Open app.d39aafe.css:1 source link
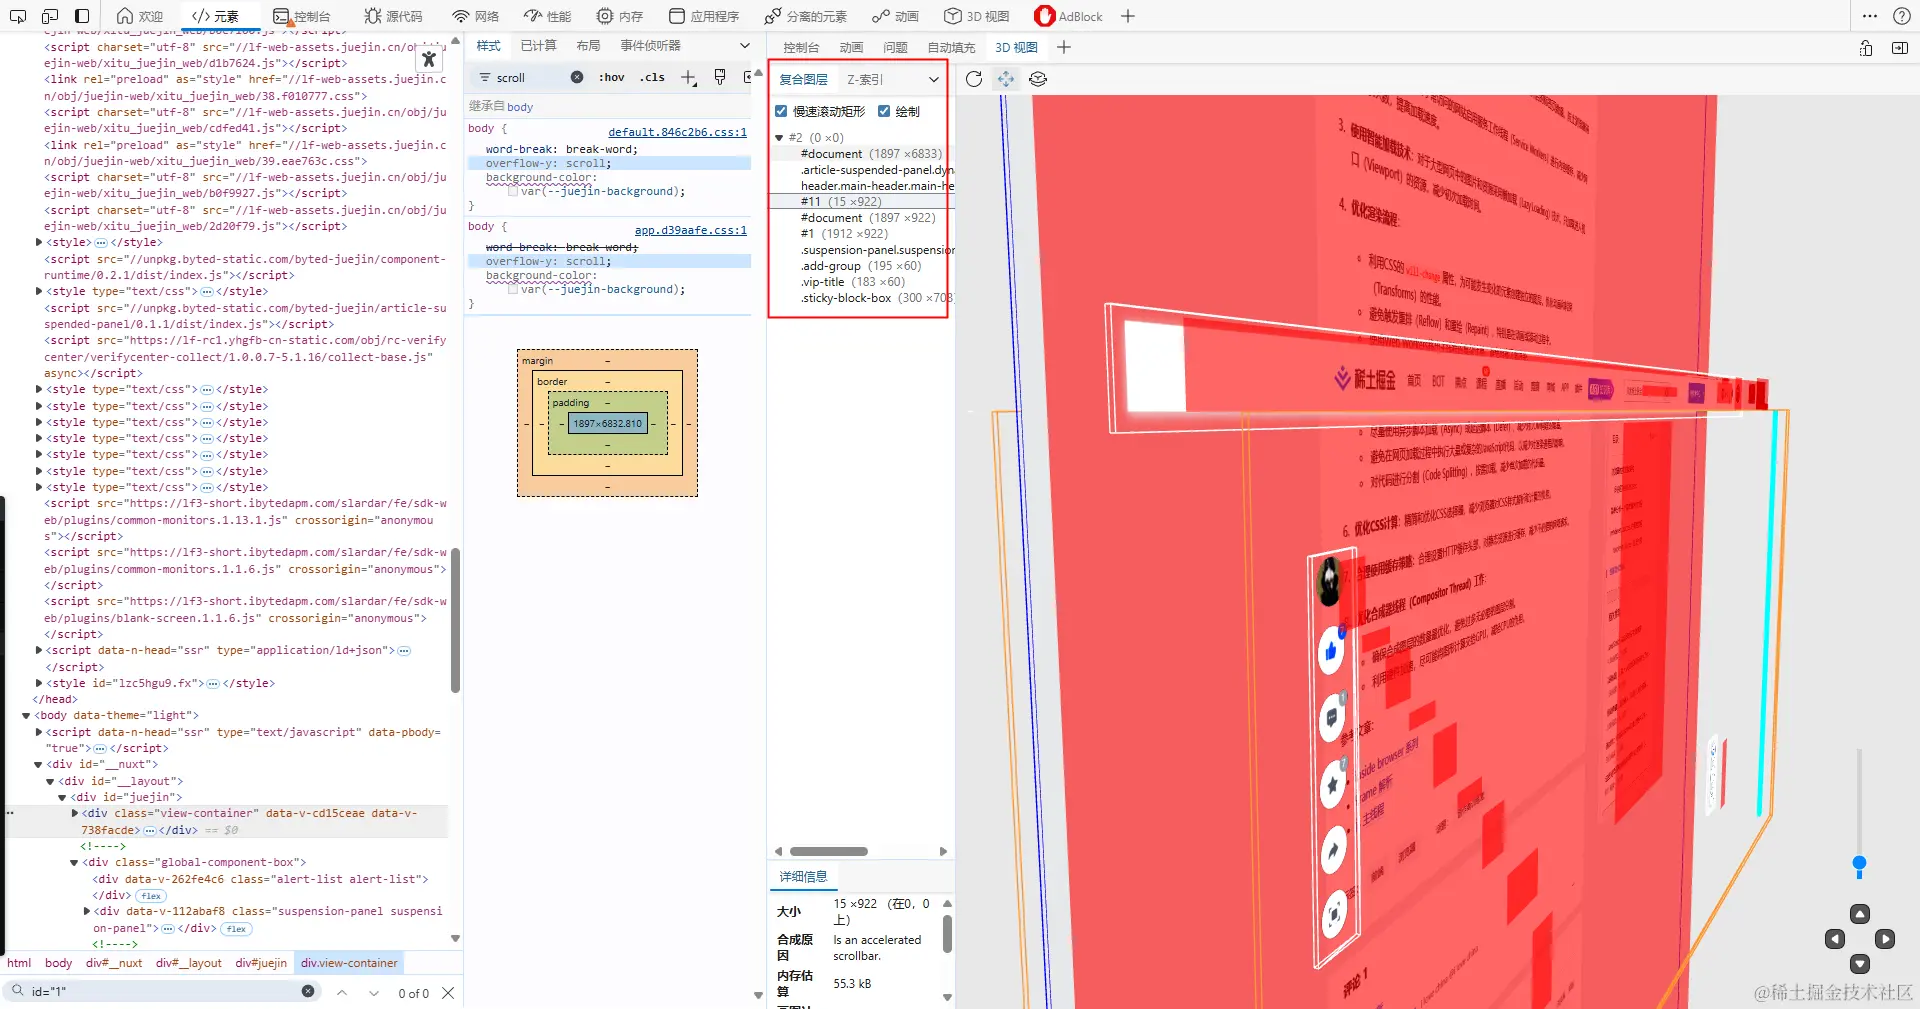The image size is (1920, 1009). [690, 230]
